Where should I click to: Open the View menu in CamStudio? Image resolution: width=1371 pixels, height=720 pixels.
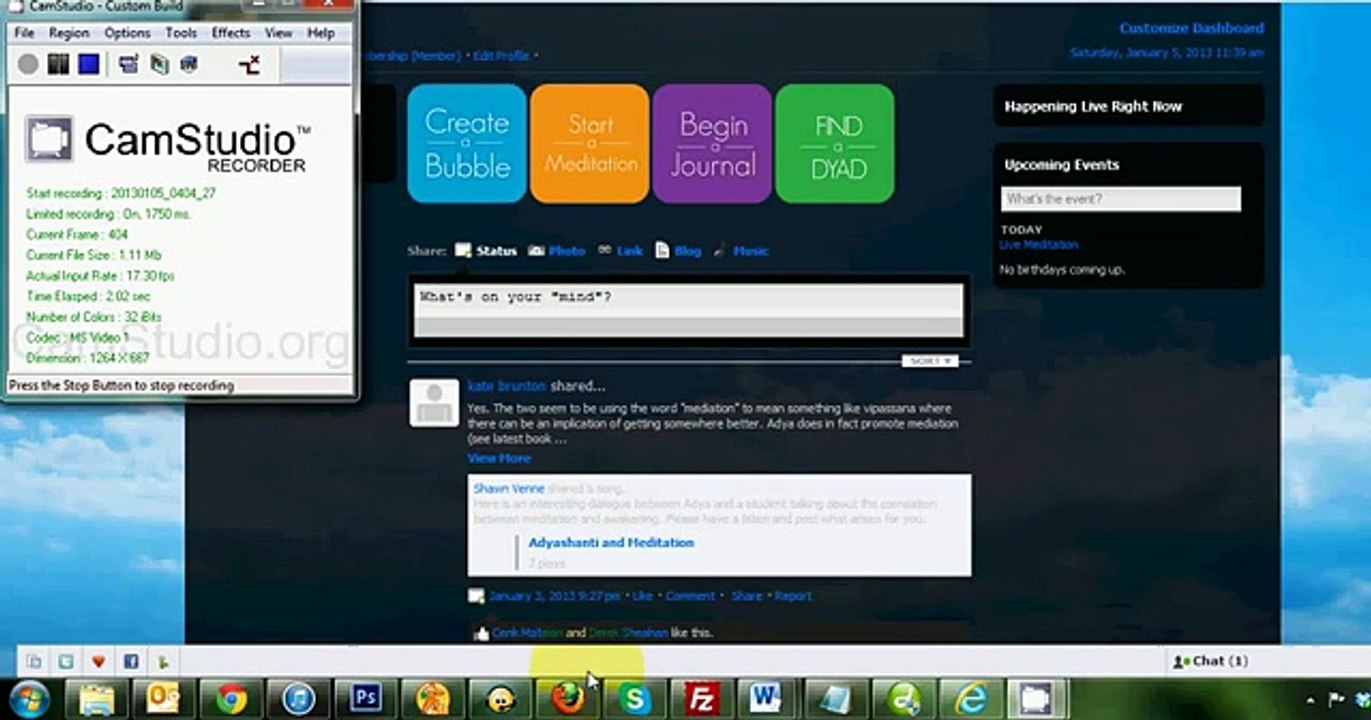point(278,33)
